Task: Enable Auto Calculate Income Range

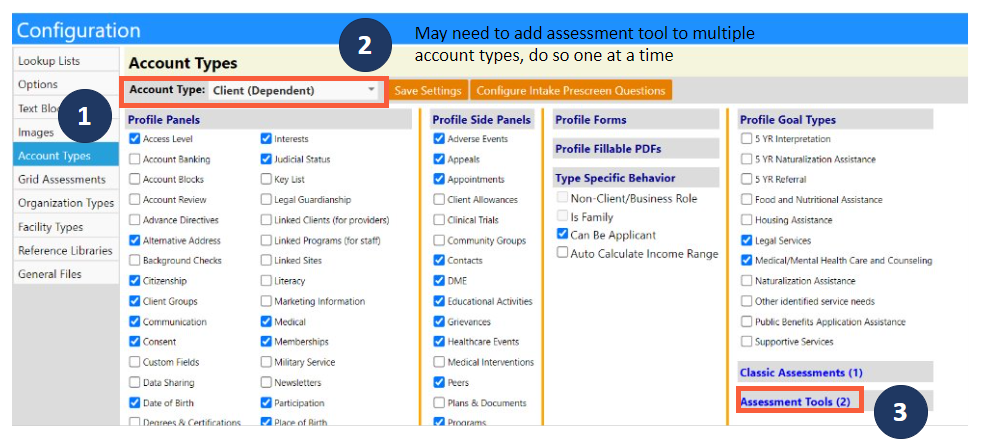Action: [562, 253]
